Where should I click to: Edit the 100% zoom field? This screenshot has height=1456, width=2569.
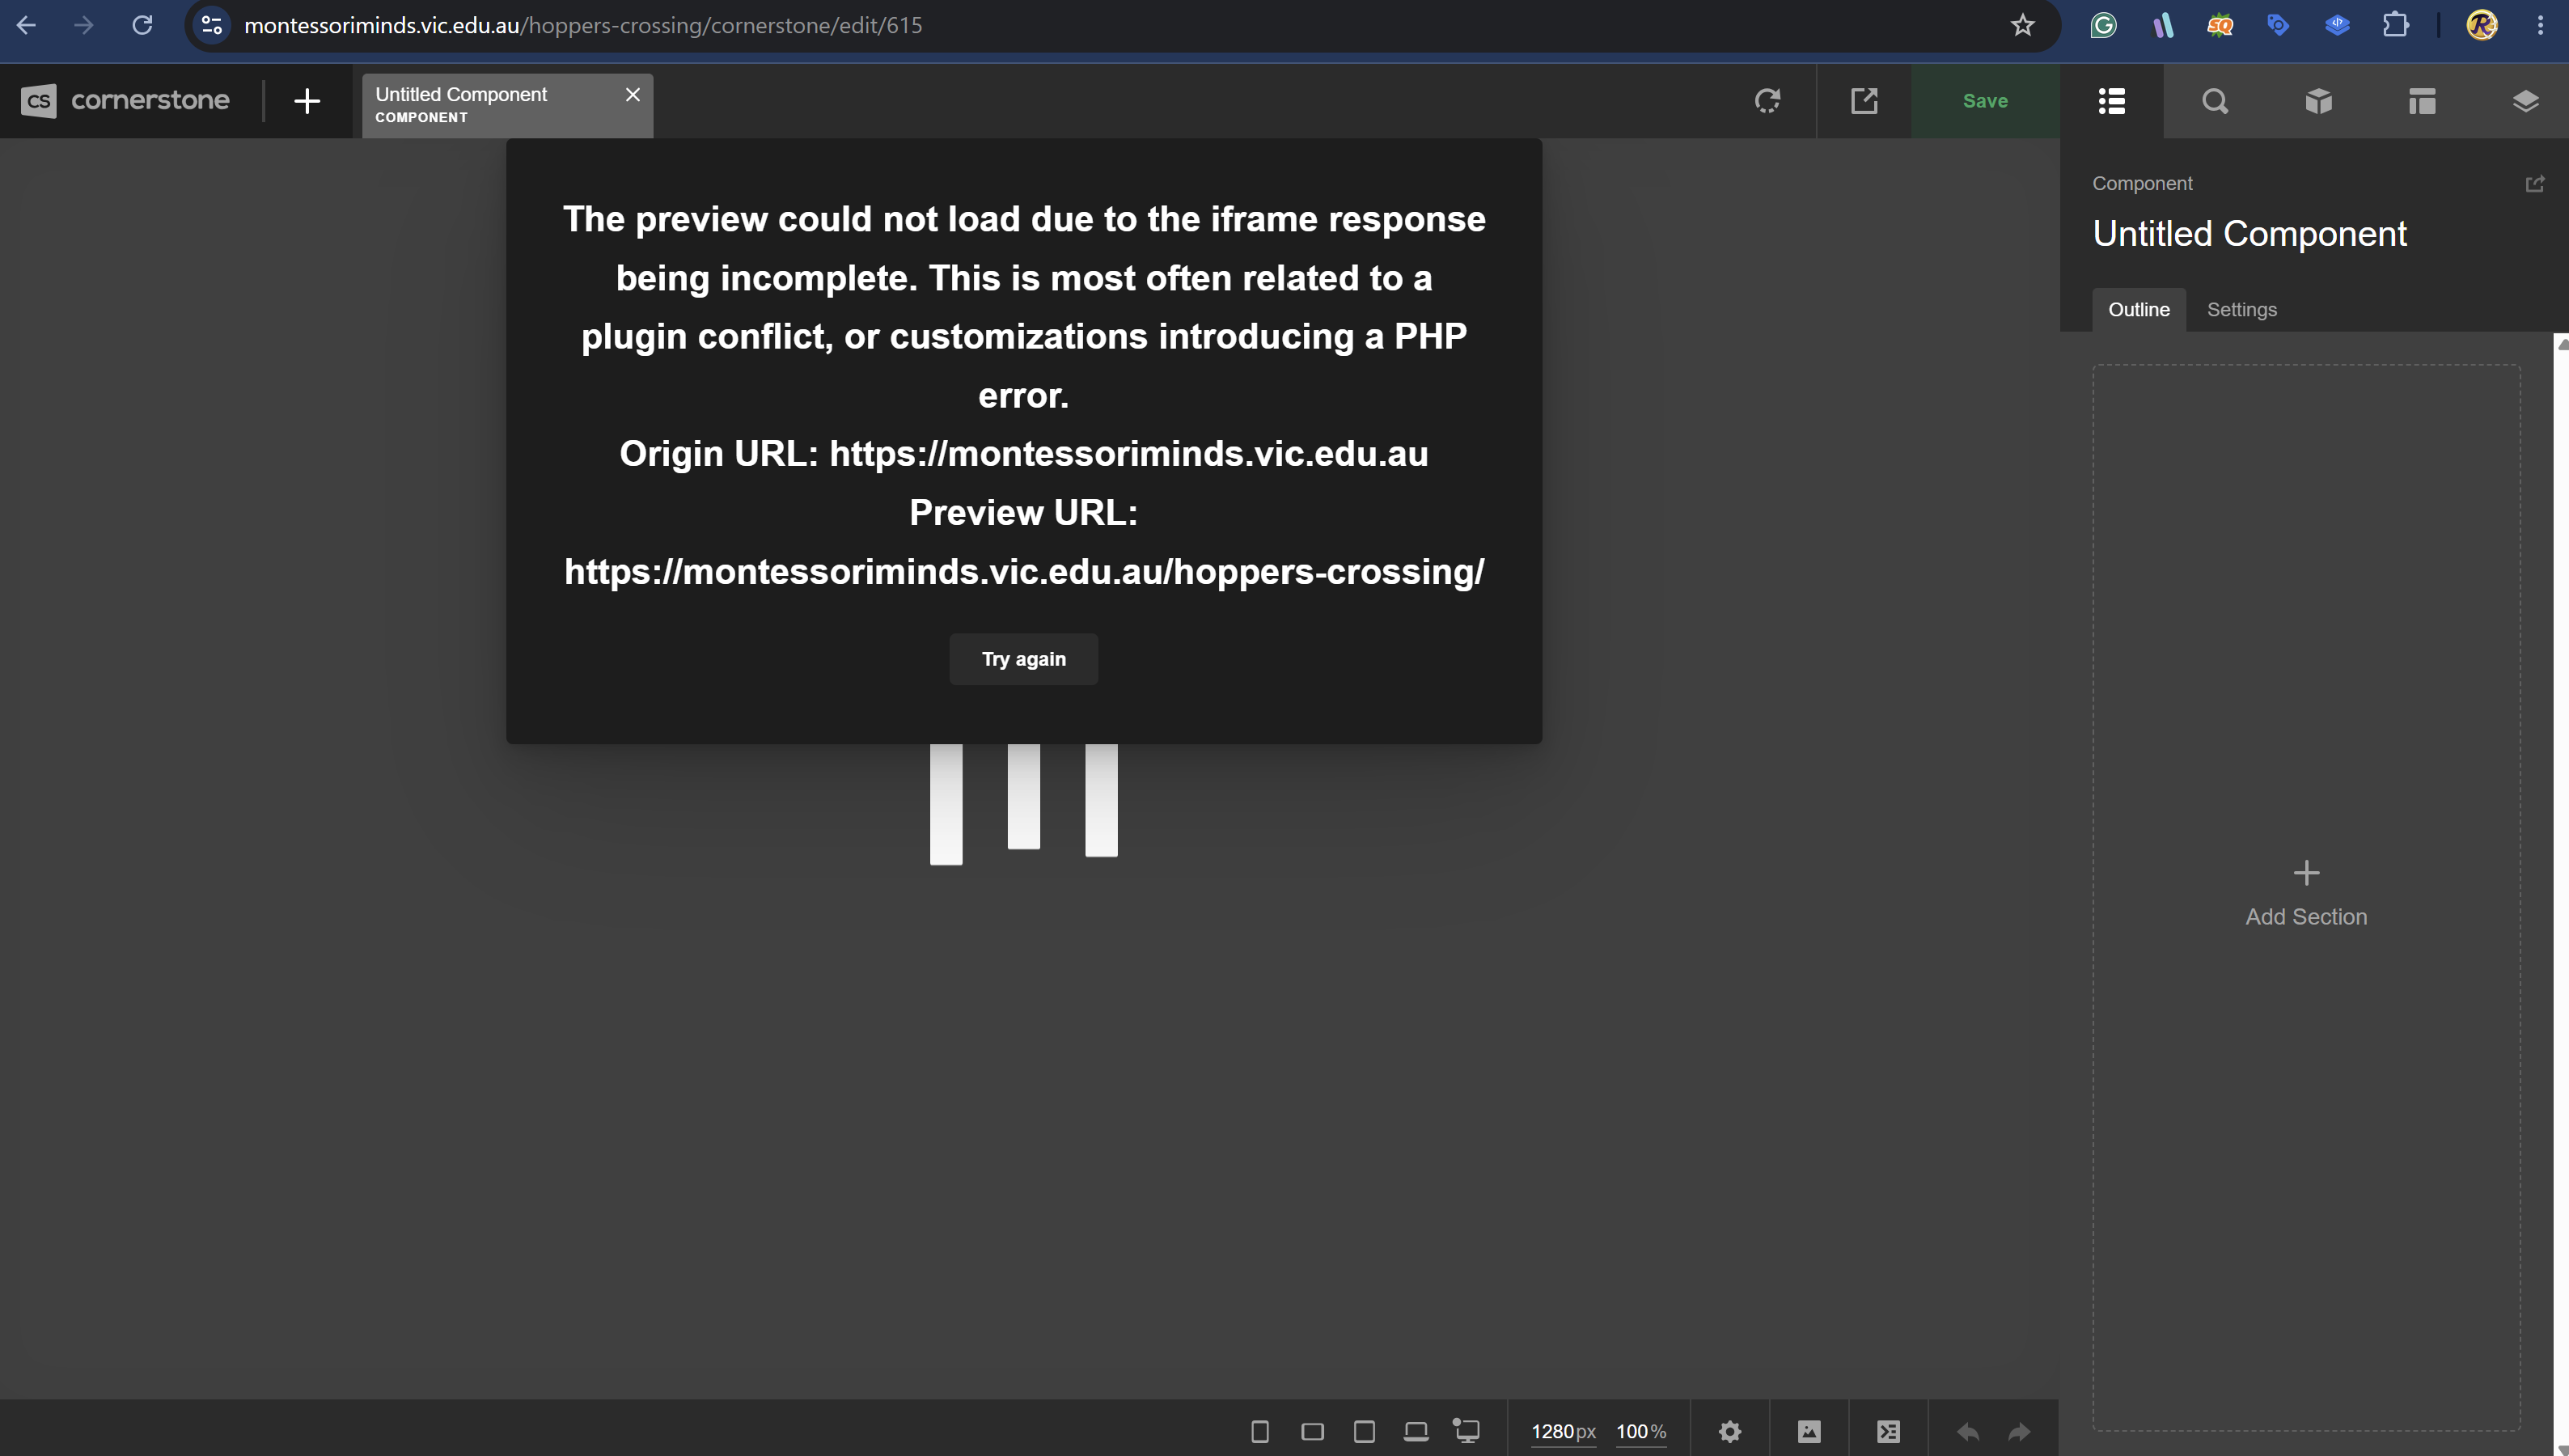tap(1641, 1431)
